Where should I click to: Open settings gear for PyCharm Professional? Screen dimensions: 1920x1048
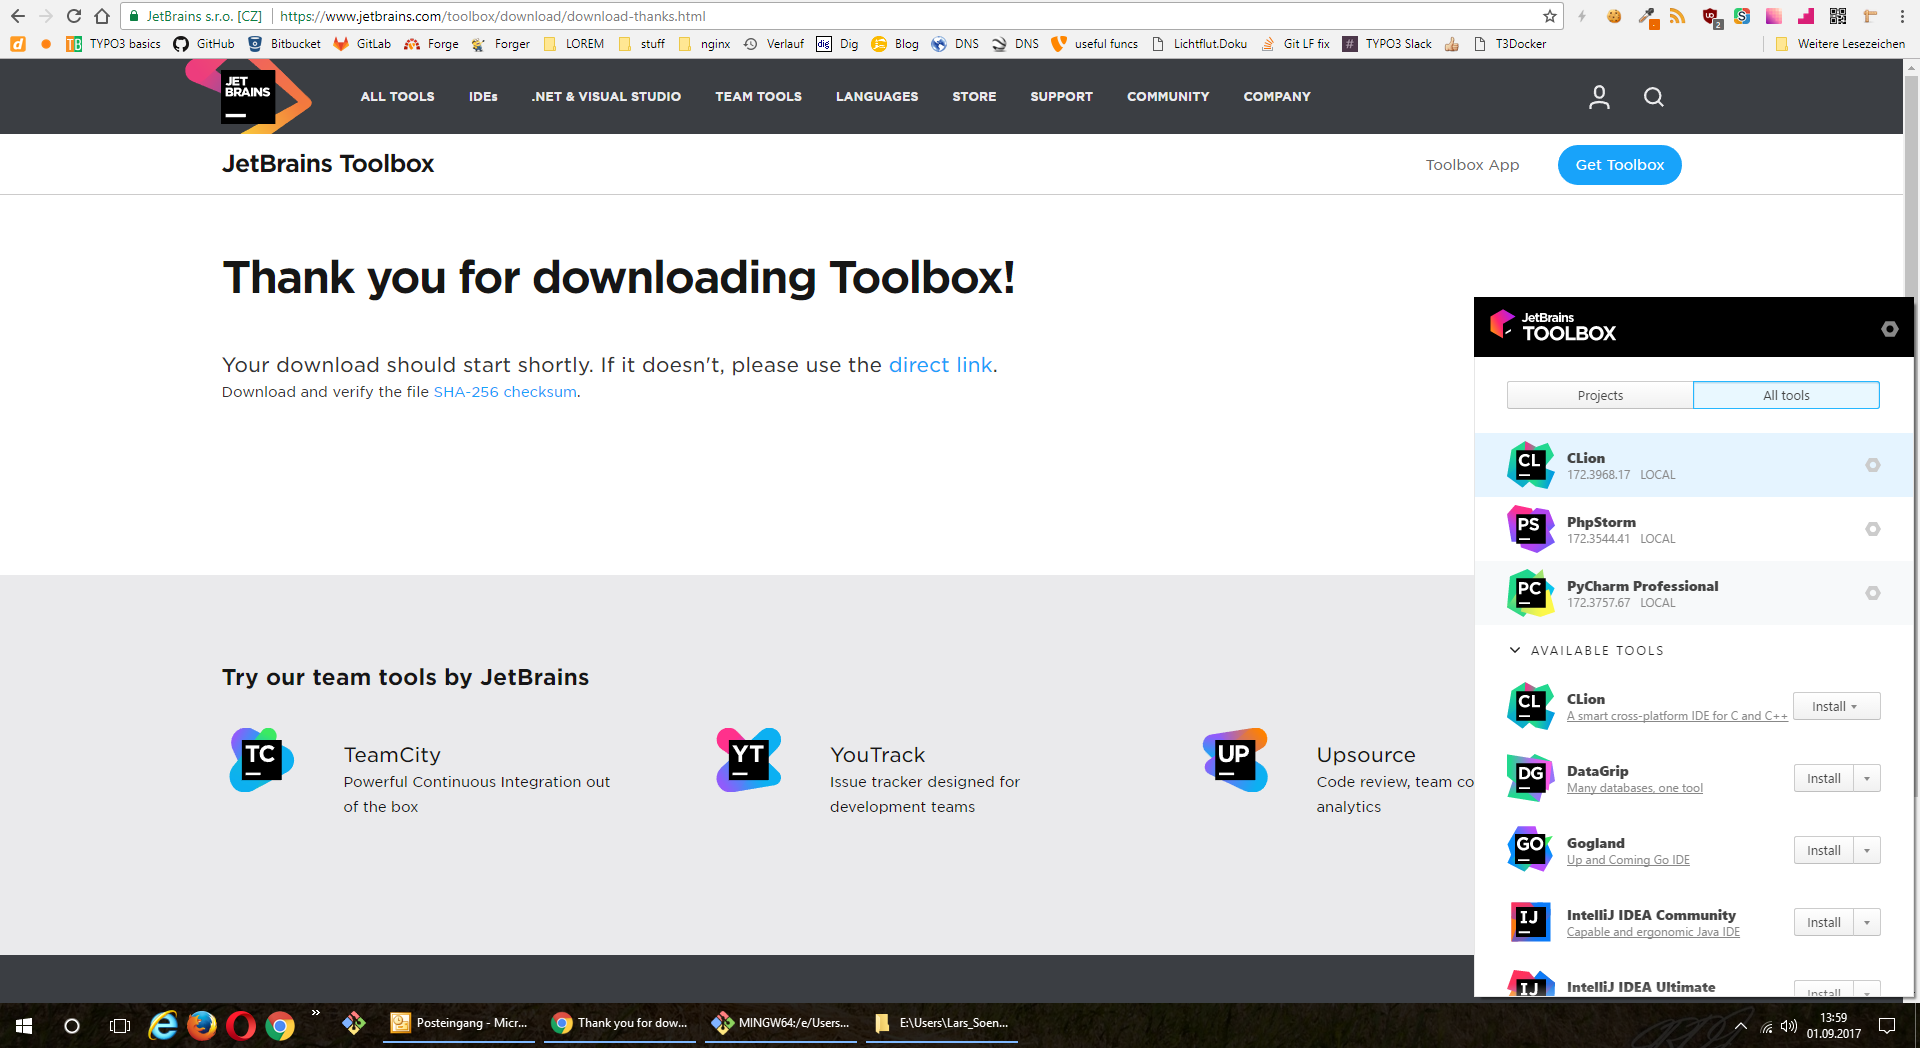click(x=1872, y=593)
